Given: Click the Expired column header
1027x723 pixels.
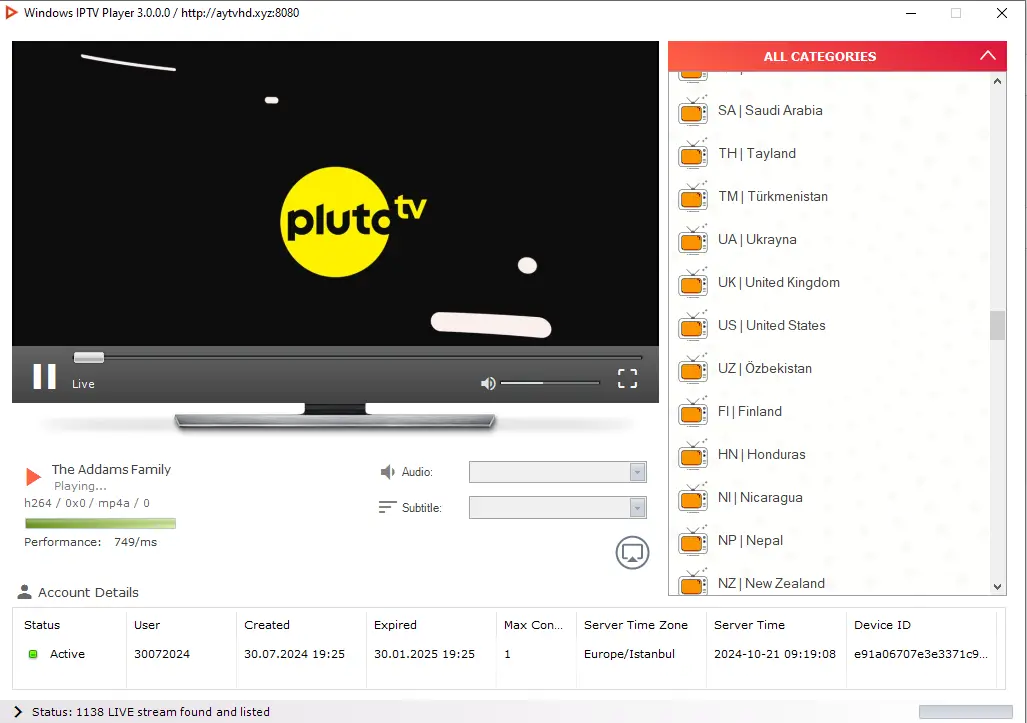Looking at the screenshot, I should (x=395, y=625).
